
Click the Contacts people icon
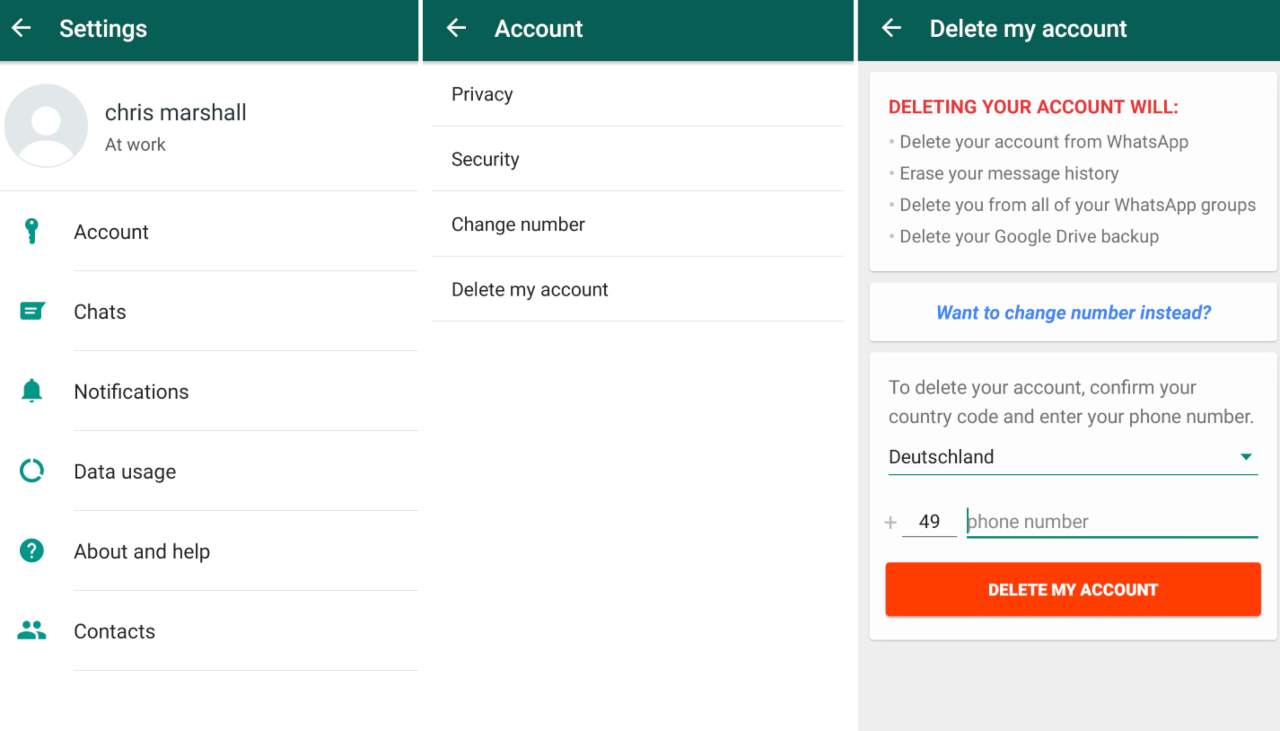pyautogui.click(x=32, y=631)
